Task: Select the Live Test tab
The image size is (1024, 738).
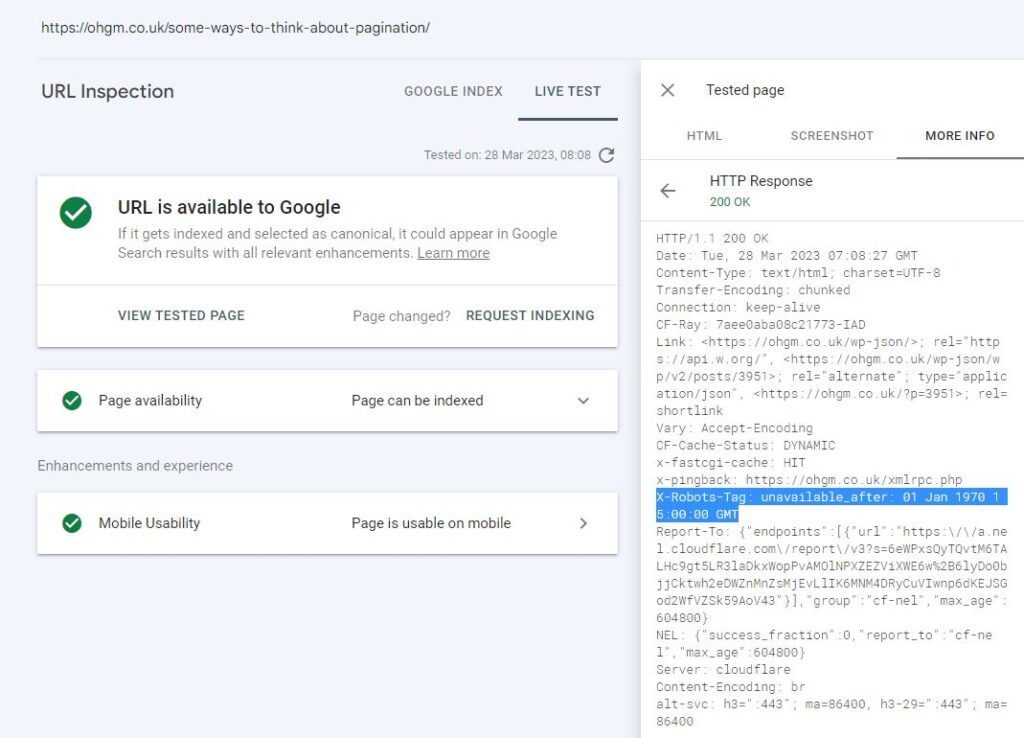Action: pyautogui.click(x=568, y=91)
